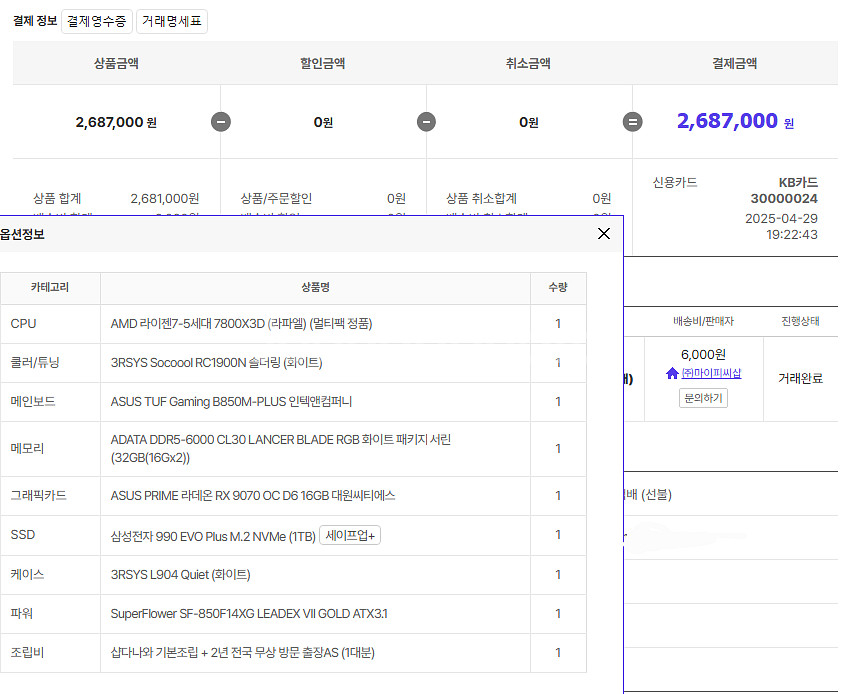Select the AMD 라이젠7 7800X3D product name
The height and width of the screenshot is (694, 854).
coord(241,324)
